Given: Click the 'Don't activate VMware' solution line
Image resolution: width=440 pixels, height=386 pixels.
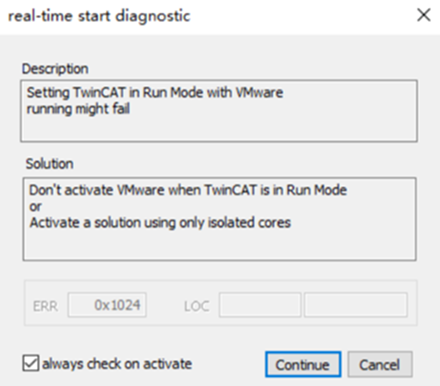Looking at the screenshot, I should pos(188,190).
